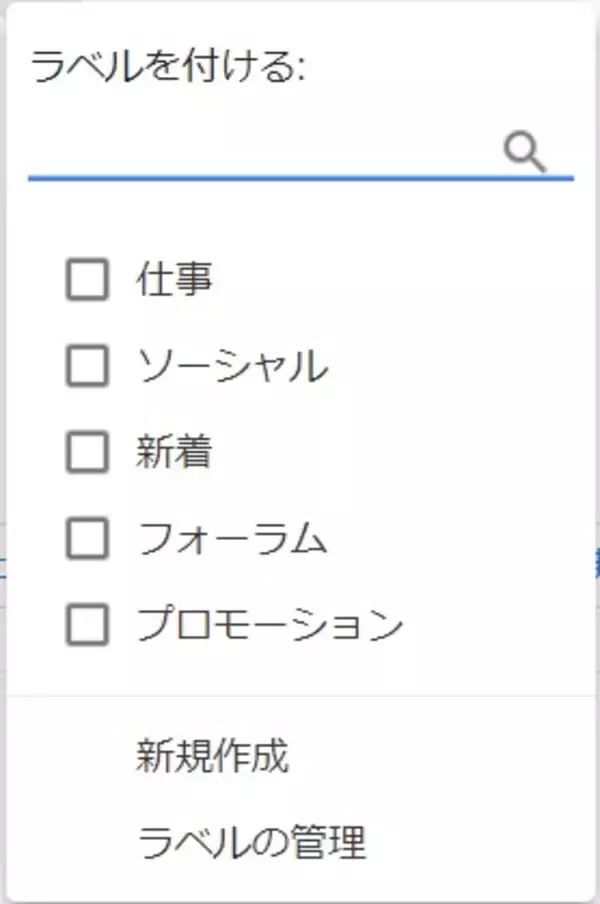Click the magnifying glass search icon
The width and height of the screenshot is (600, 904).
(x=524, y=152)
